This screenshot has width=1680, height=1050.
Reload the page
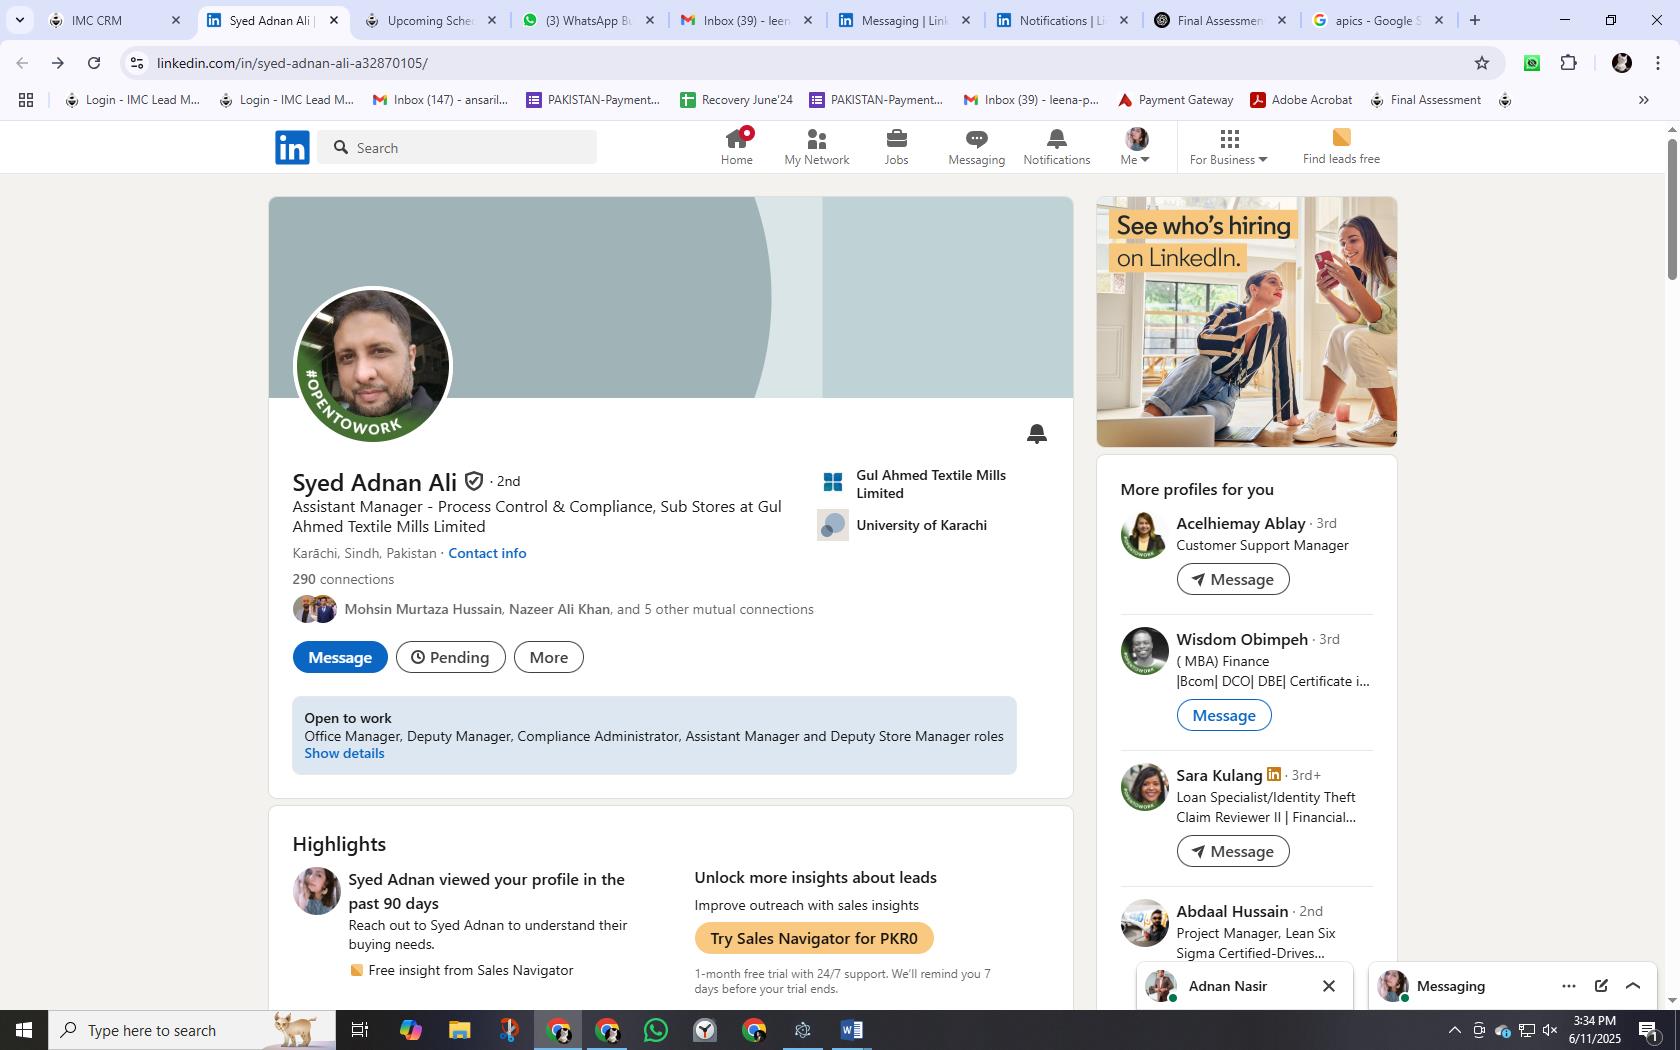pos(94,63)
